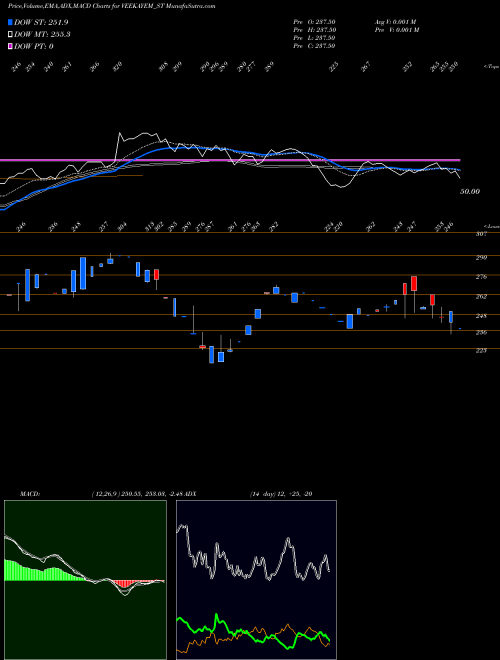Click the MACD '(12,26,9)' values text
This screenshot has width=500, height=660.
(x=138, y=493)
